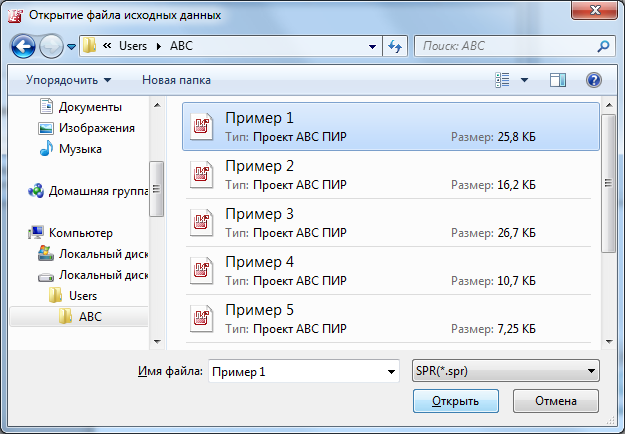Toggle the preview pane icon

click(558, 80)
